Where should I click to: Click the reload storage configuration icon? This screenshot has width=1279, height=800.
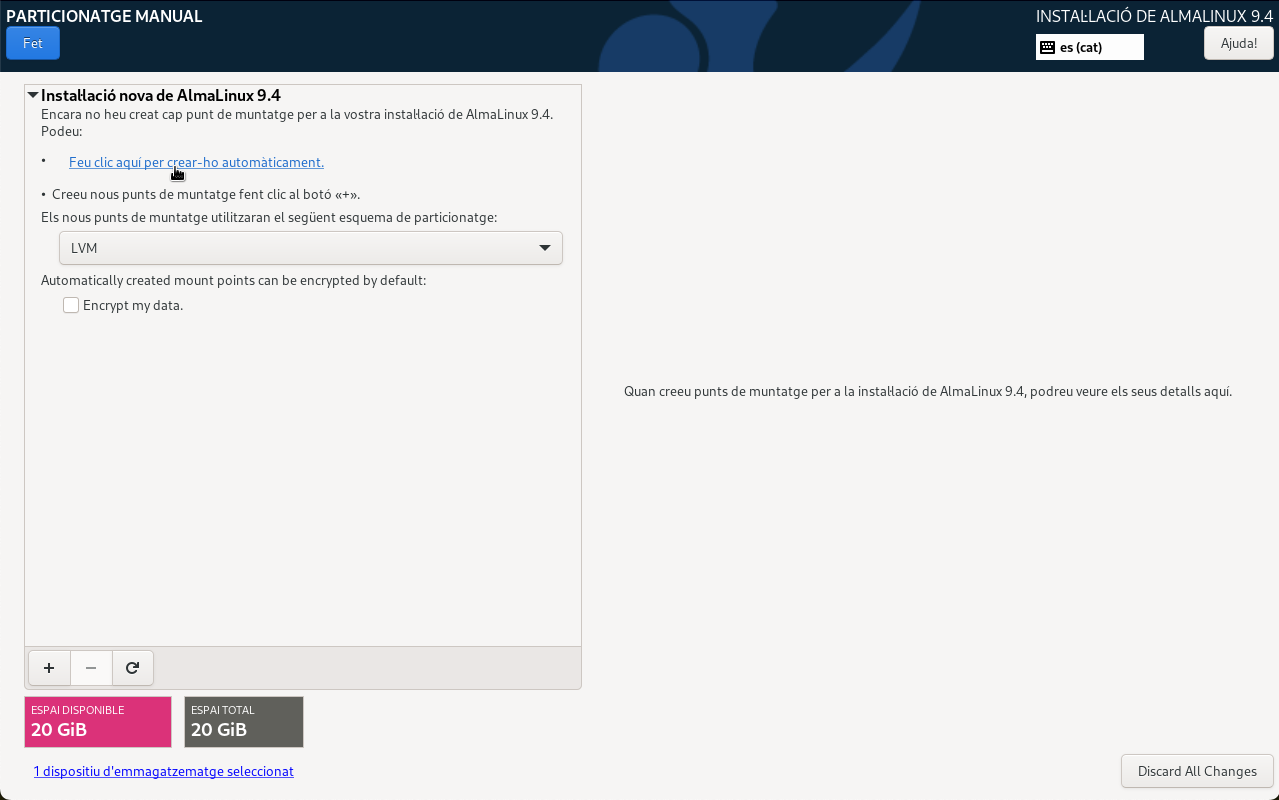(x=133, y=668)
